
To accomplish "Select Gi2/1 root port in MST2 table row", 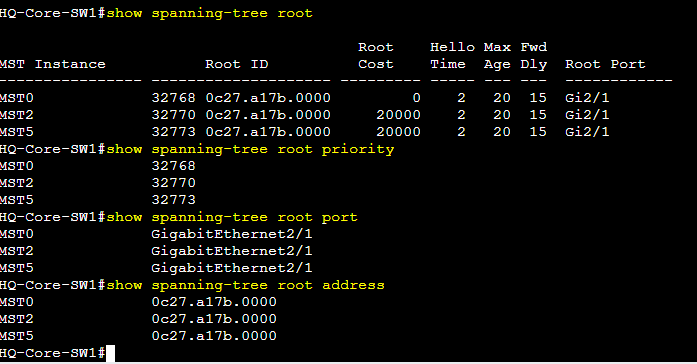I will coord(587,115).
